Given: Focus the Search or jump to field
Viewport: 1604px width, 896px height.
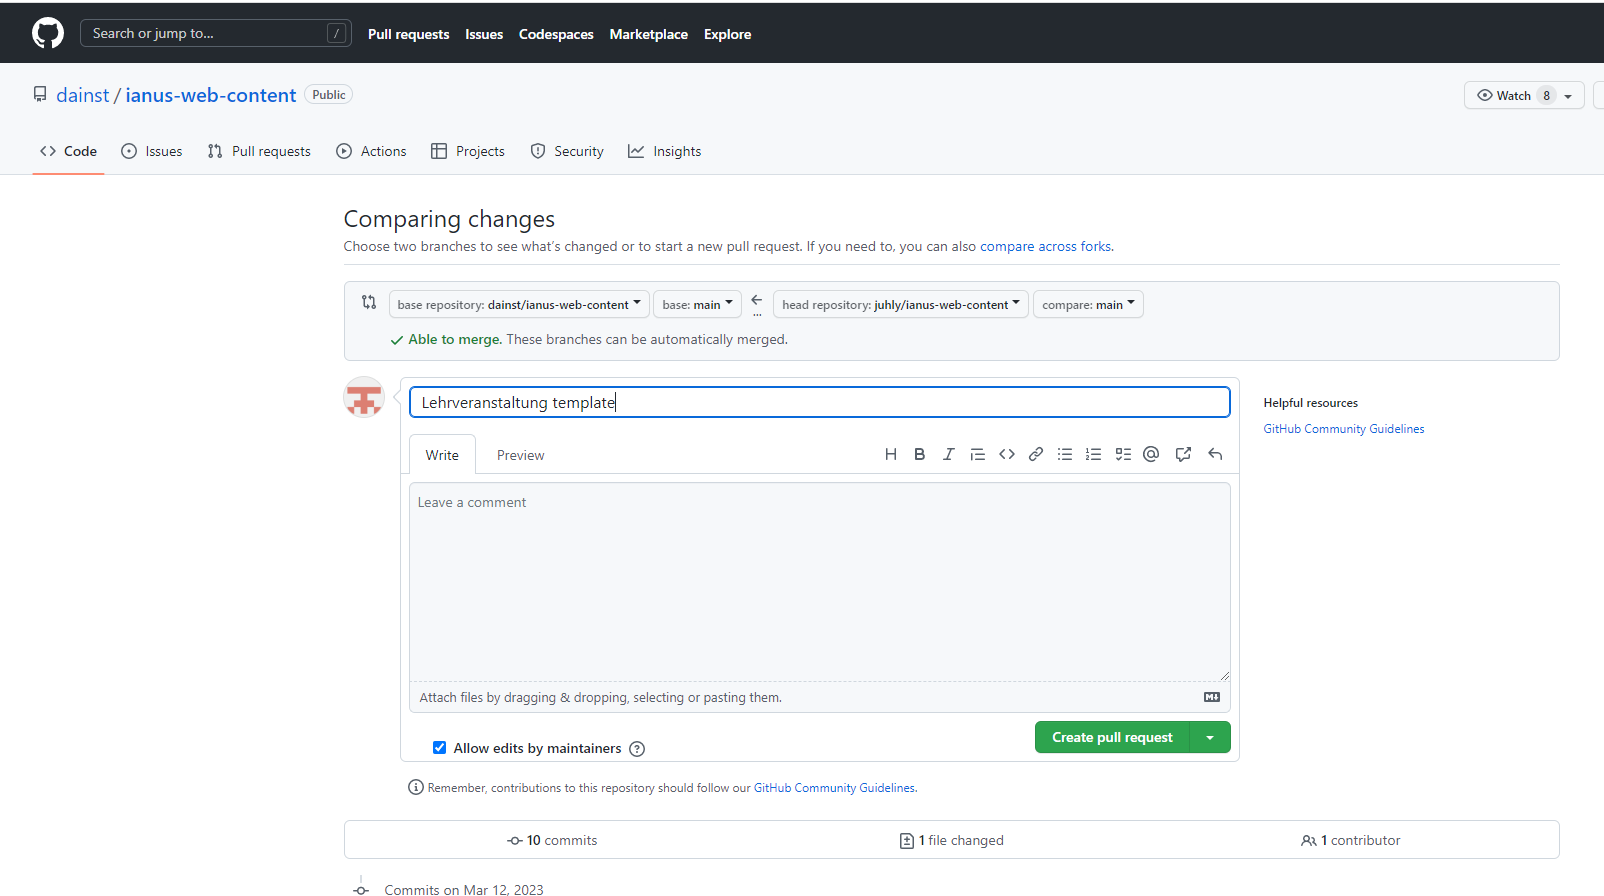Looking at the screenshot, I should [x=215, y=33].
